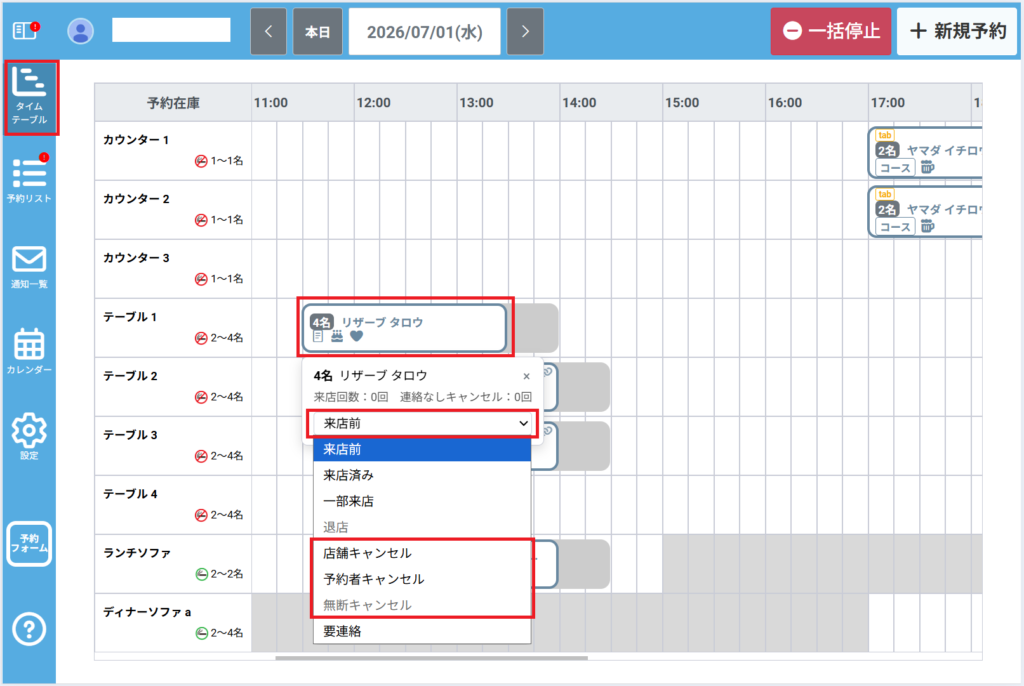Image resolution: width=1024 pixels, height=686 pixels.
Task: Click the horizontal timetable scrollbar
Action: click(431, 658)
